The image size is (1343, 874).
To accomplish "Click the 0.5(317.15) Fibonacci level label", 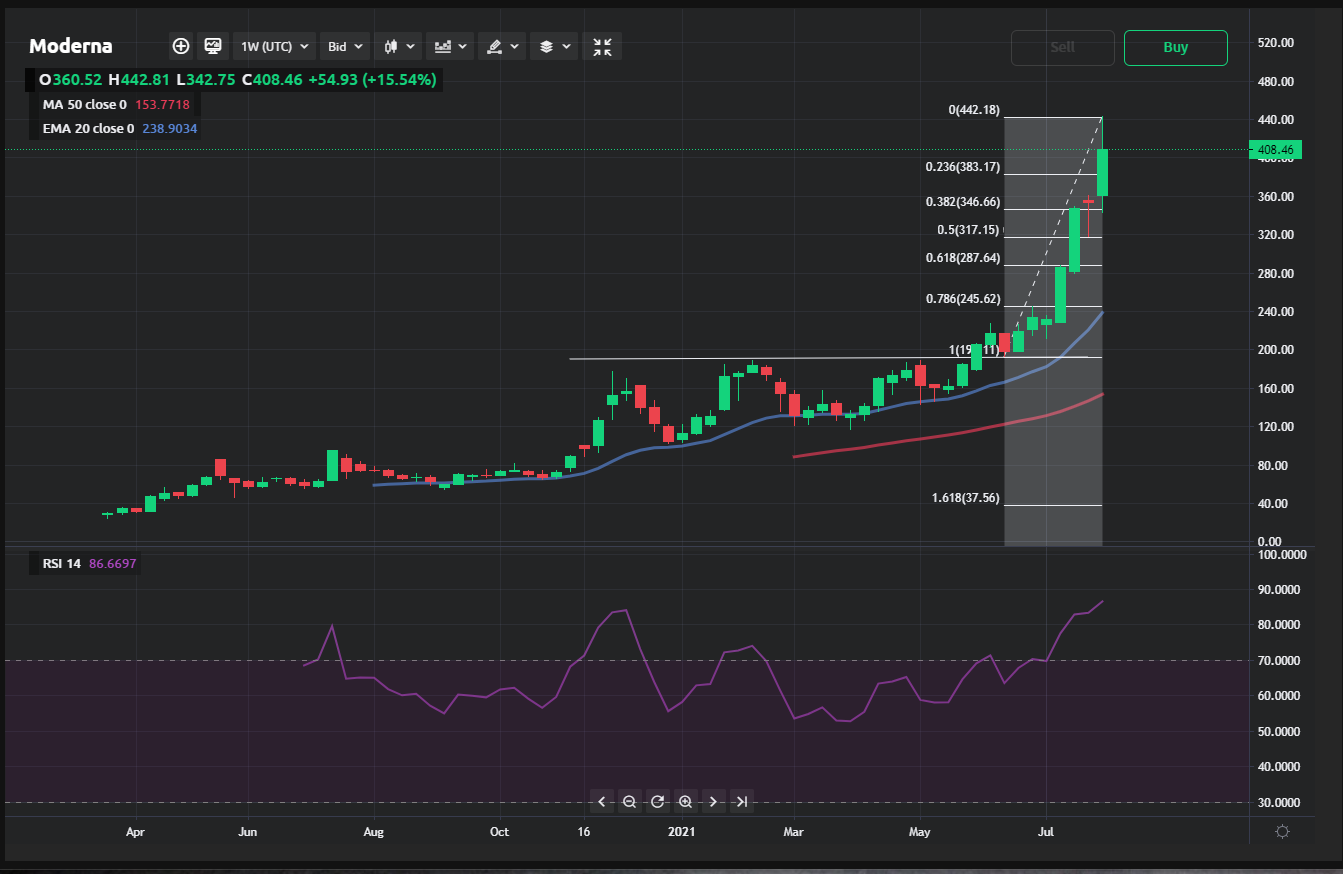I will [x=969, y=230].
